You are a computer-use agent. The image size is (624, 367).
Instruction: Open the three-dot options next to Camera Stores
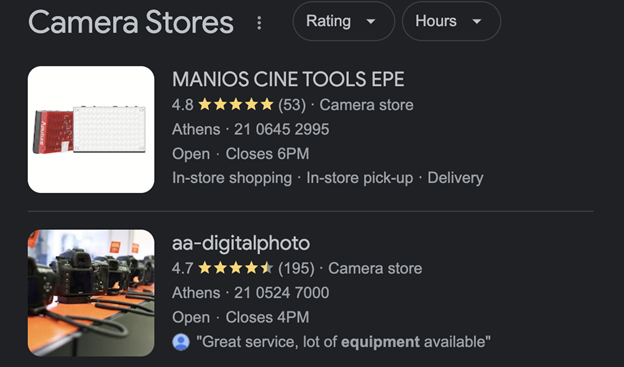tap(259, 23)
